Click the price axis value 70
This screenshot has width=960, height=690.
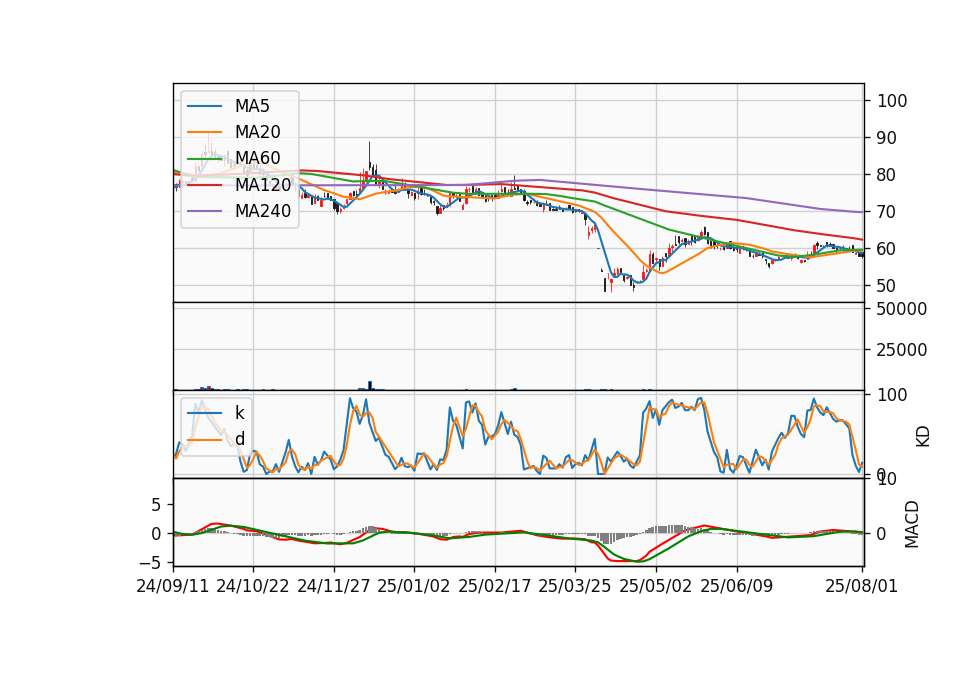(x=887, y=212)
